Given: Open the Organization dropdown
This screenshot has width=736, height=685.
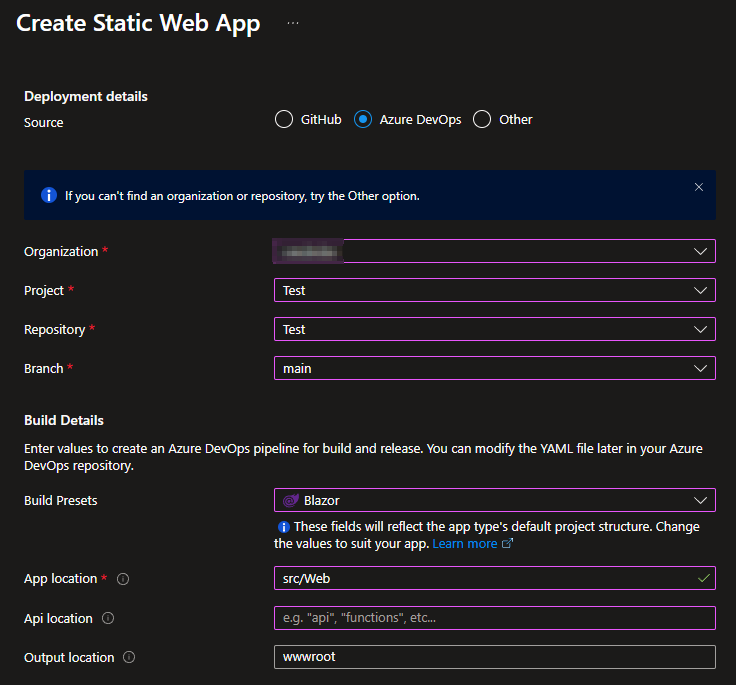Looking at the screenshot, I should coord(495,251).
